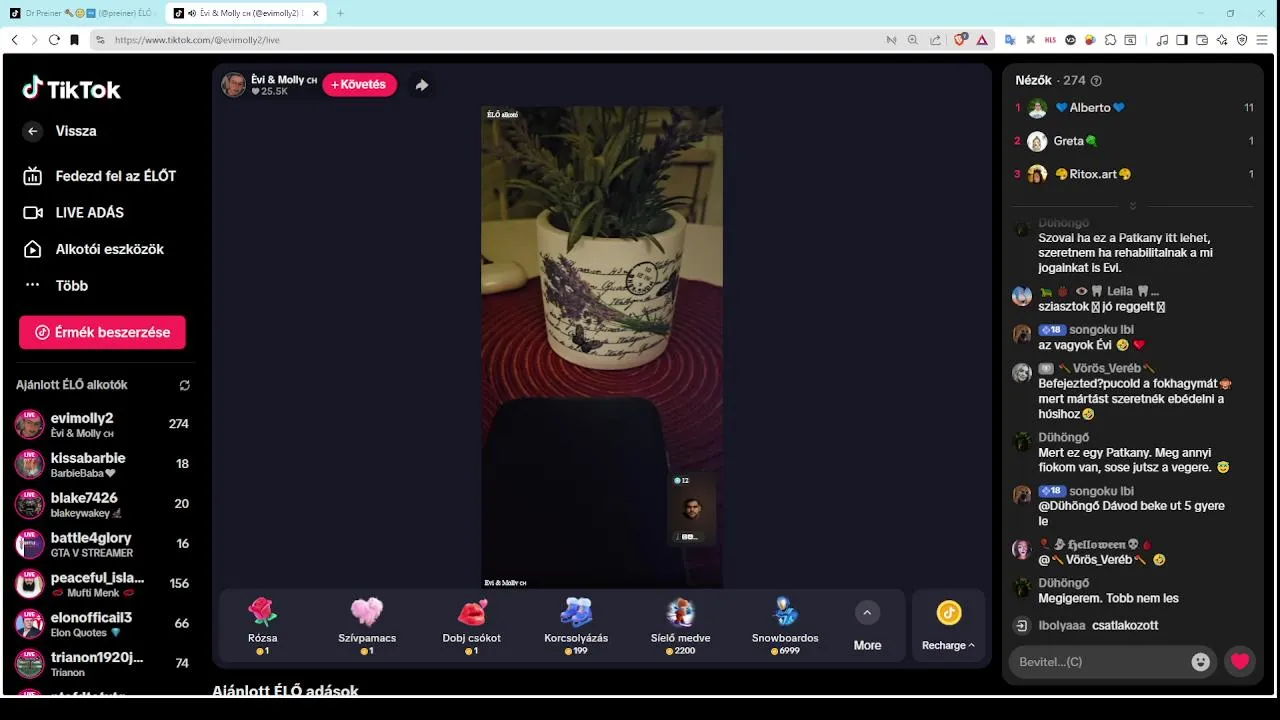Image resolution: width=1280 pixels, height=720 pixels.
Task: Send a Szívpamacs gift
Action: 367,625
